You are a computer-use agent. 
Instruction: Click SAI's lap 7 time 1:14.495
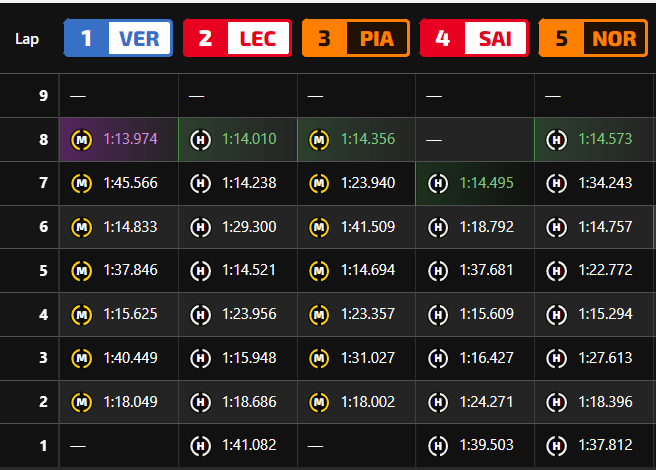(x=487, y=183)
